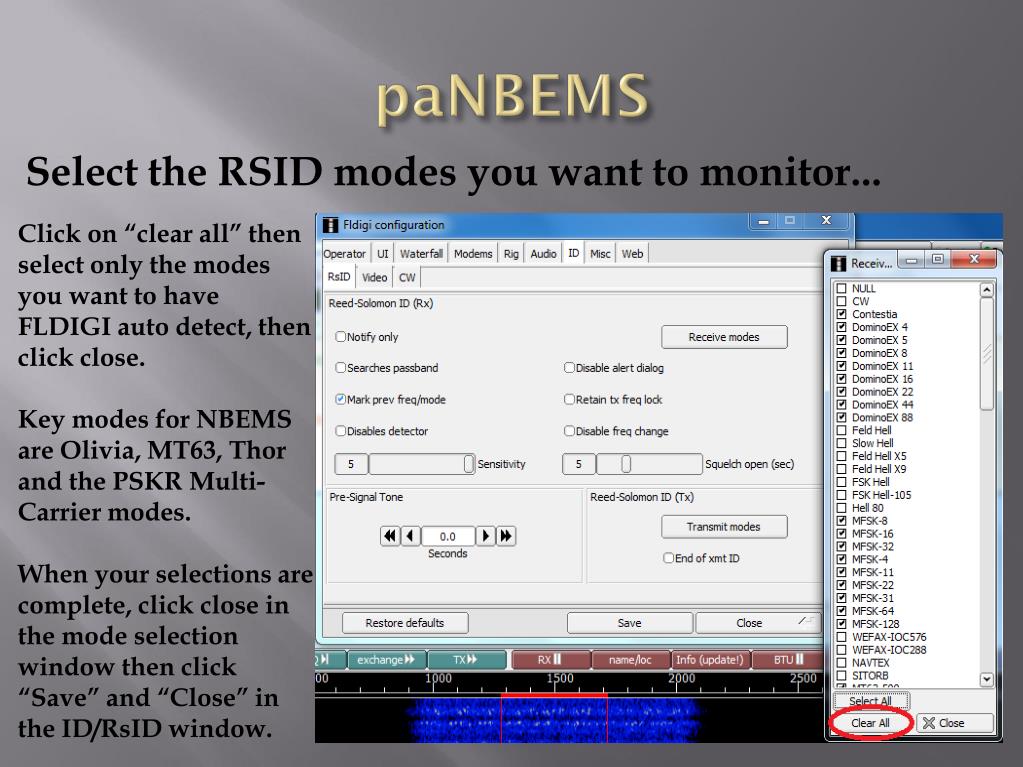Select the Audio tab

[x=543, y=254]
